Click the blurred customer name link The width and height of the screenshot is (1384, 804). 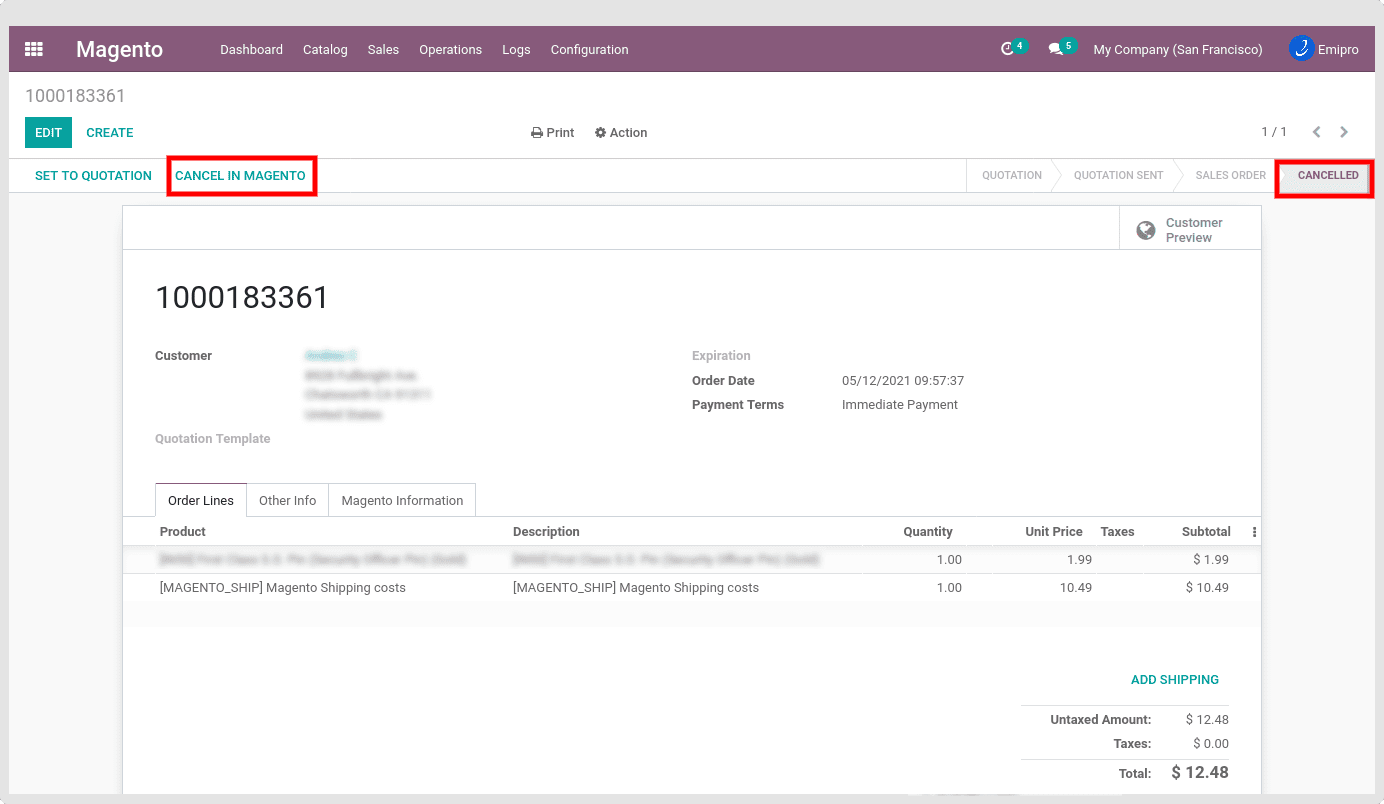(x=330, y=356)
